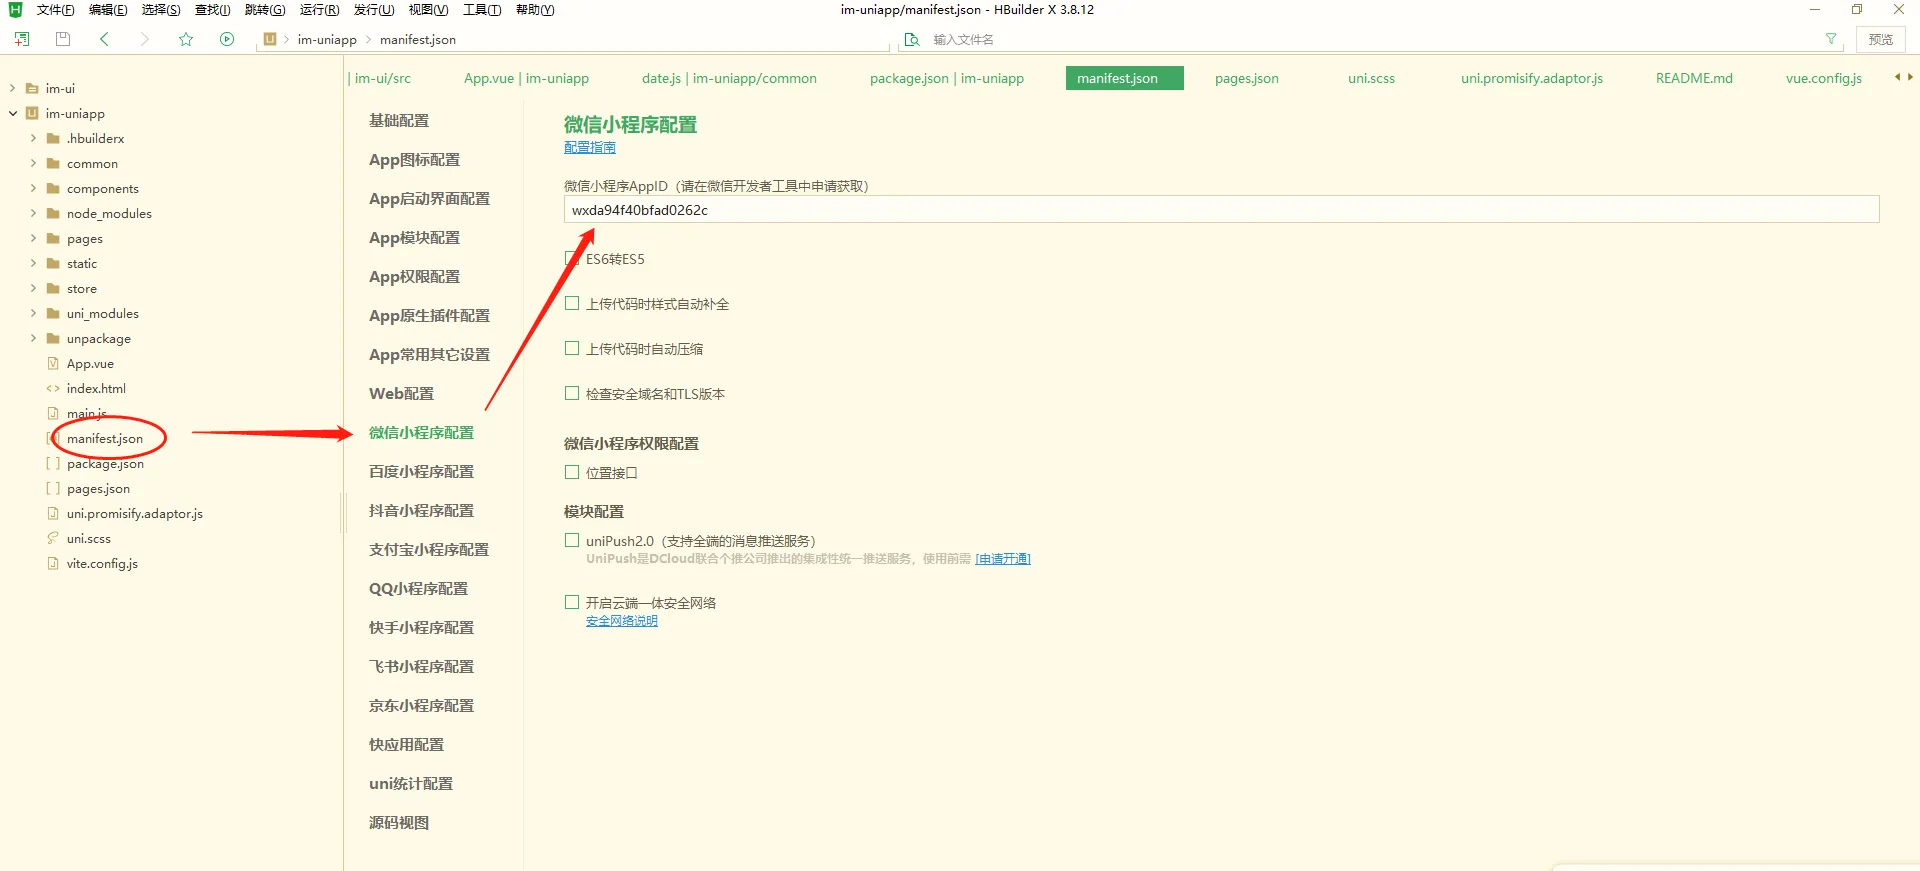1920x871 pixels.
Task: Expand the unpackage folder arrow
Action: tap(33, 338)
